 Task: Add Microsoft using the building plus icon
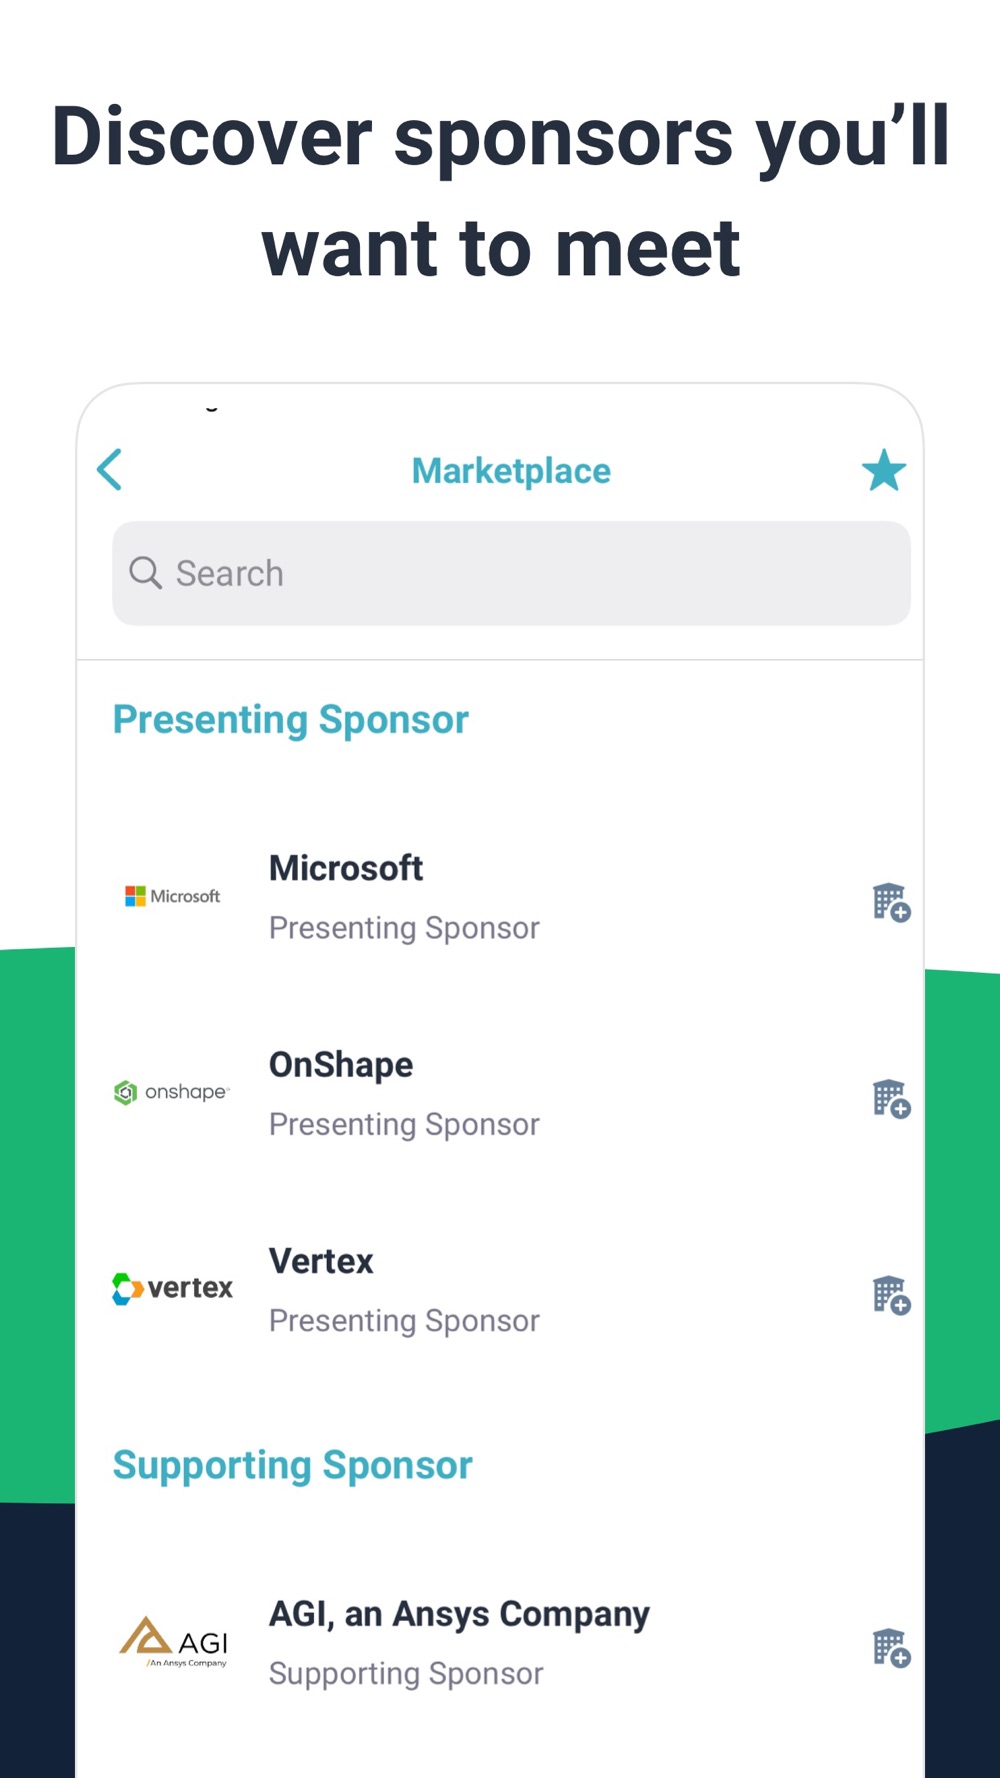pyautogui.click(x=891, y=902)
